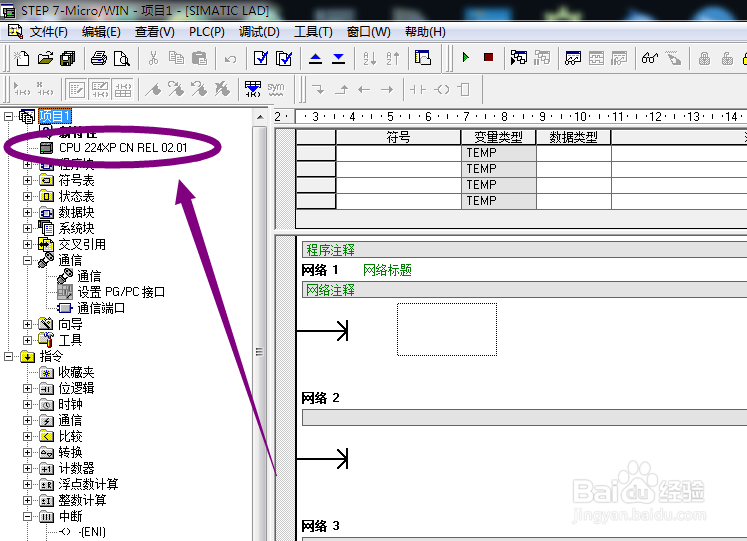Collapse the 项目1 root node
The height and width of the screenshot is (541, 747).
tap(8, 116)
